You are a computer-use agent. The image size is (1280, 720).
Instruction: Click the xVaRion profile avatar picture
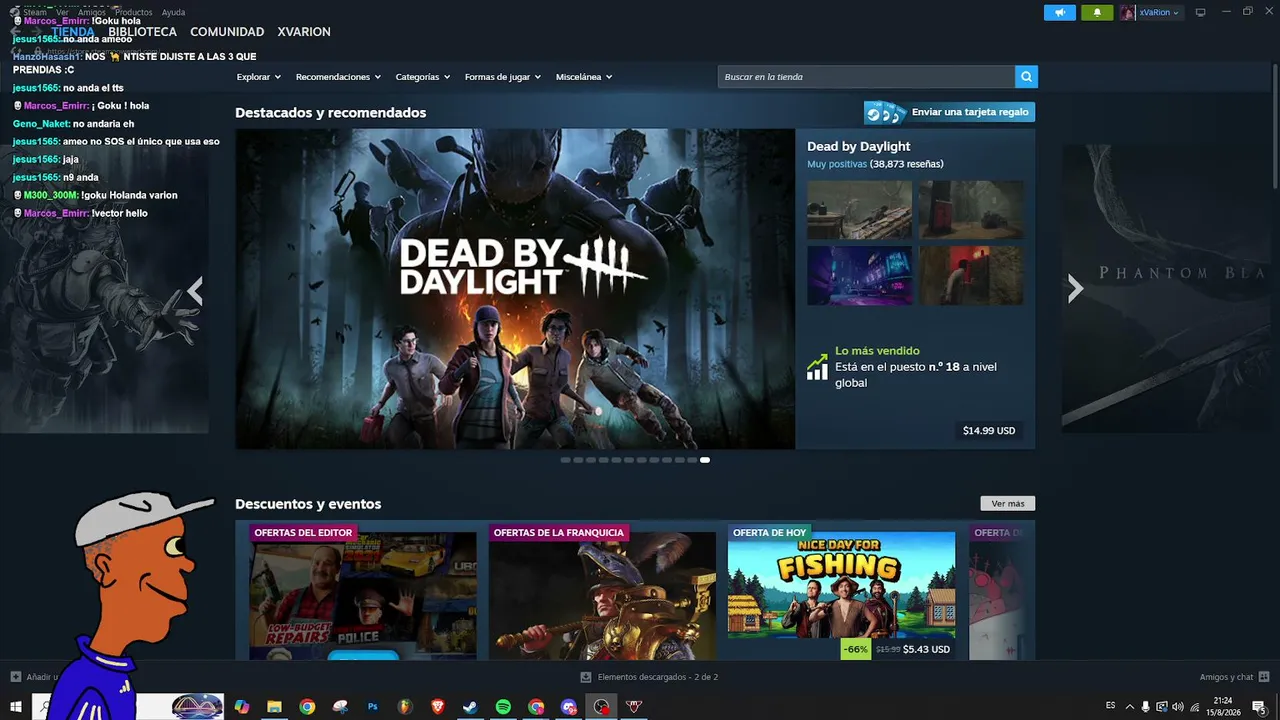[x=1127, y=13]
